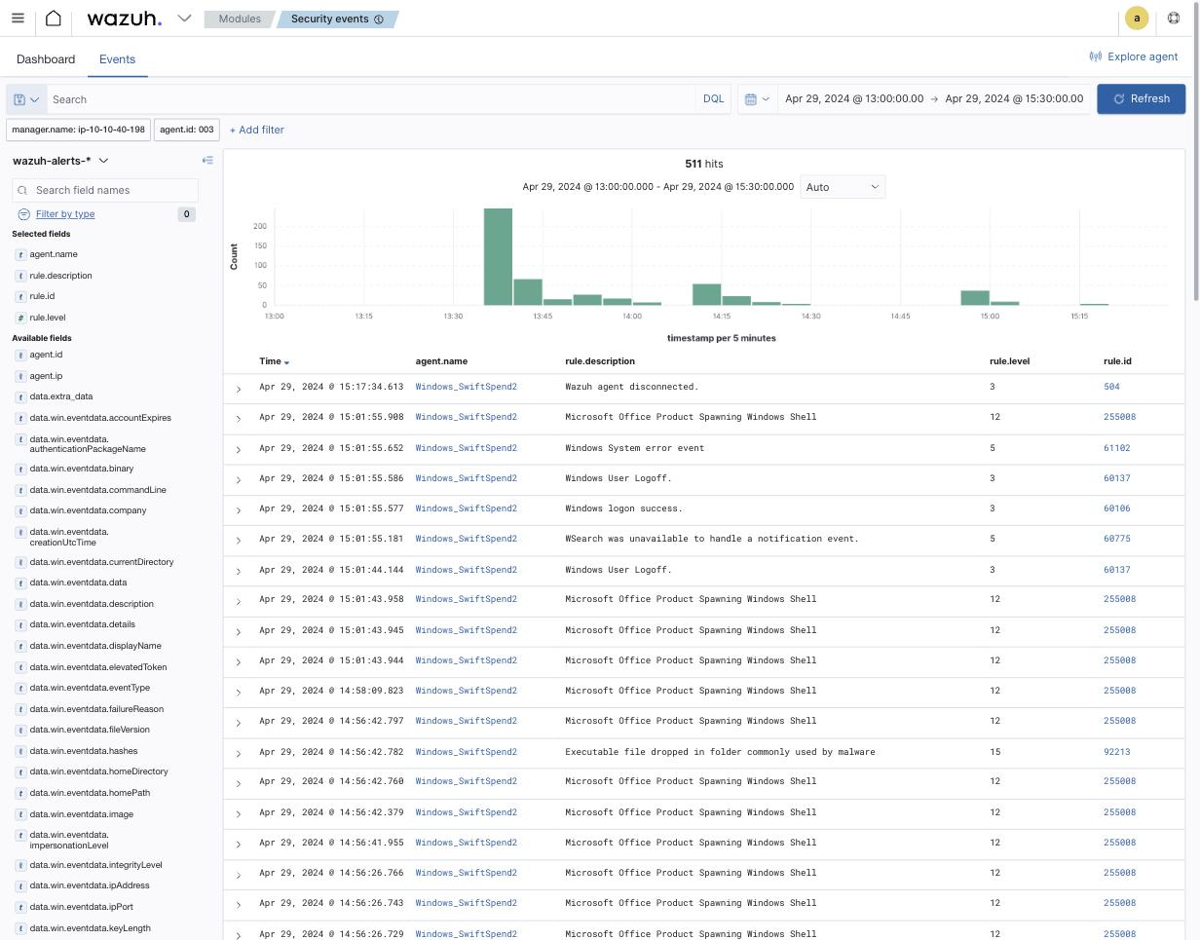The height and width of the screenshot is (940, 1200).
Task: Select agent.id available field
Action: (46, 354)
